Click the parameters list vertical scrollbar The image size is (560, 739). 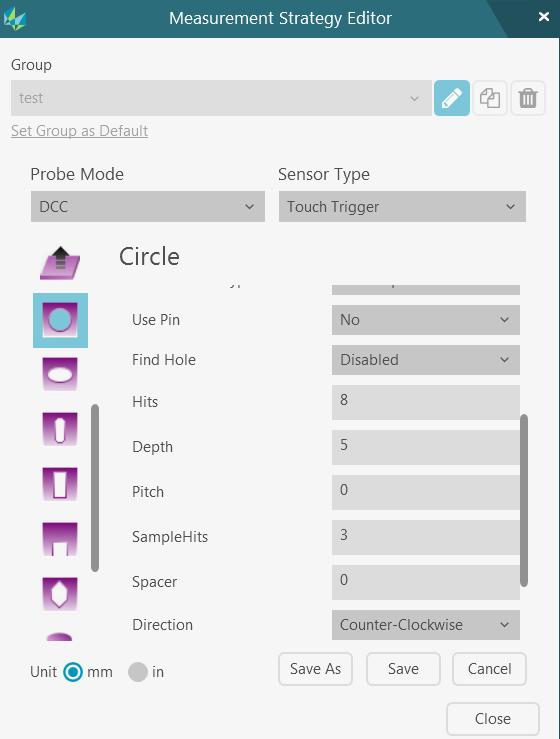pyautogui.click(x=524, y=500)
